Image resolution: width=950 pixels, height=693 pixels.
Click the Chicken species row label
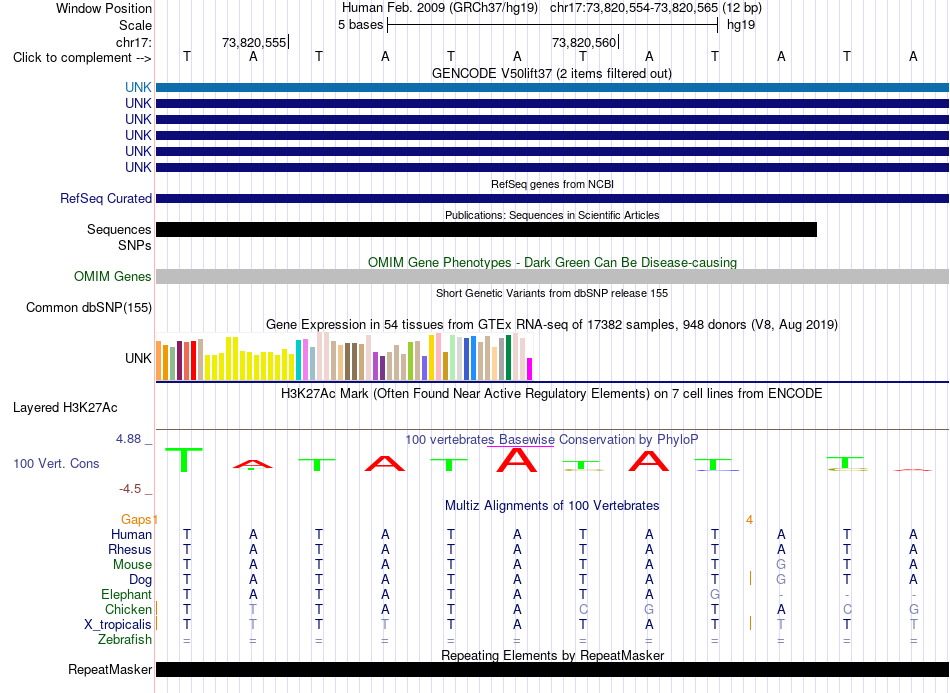coord(128,609)
